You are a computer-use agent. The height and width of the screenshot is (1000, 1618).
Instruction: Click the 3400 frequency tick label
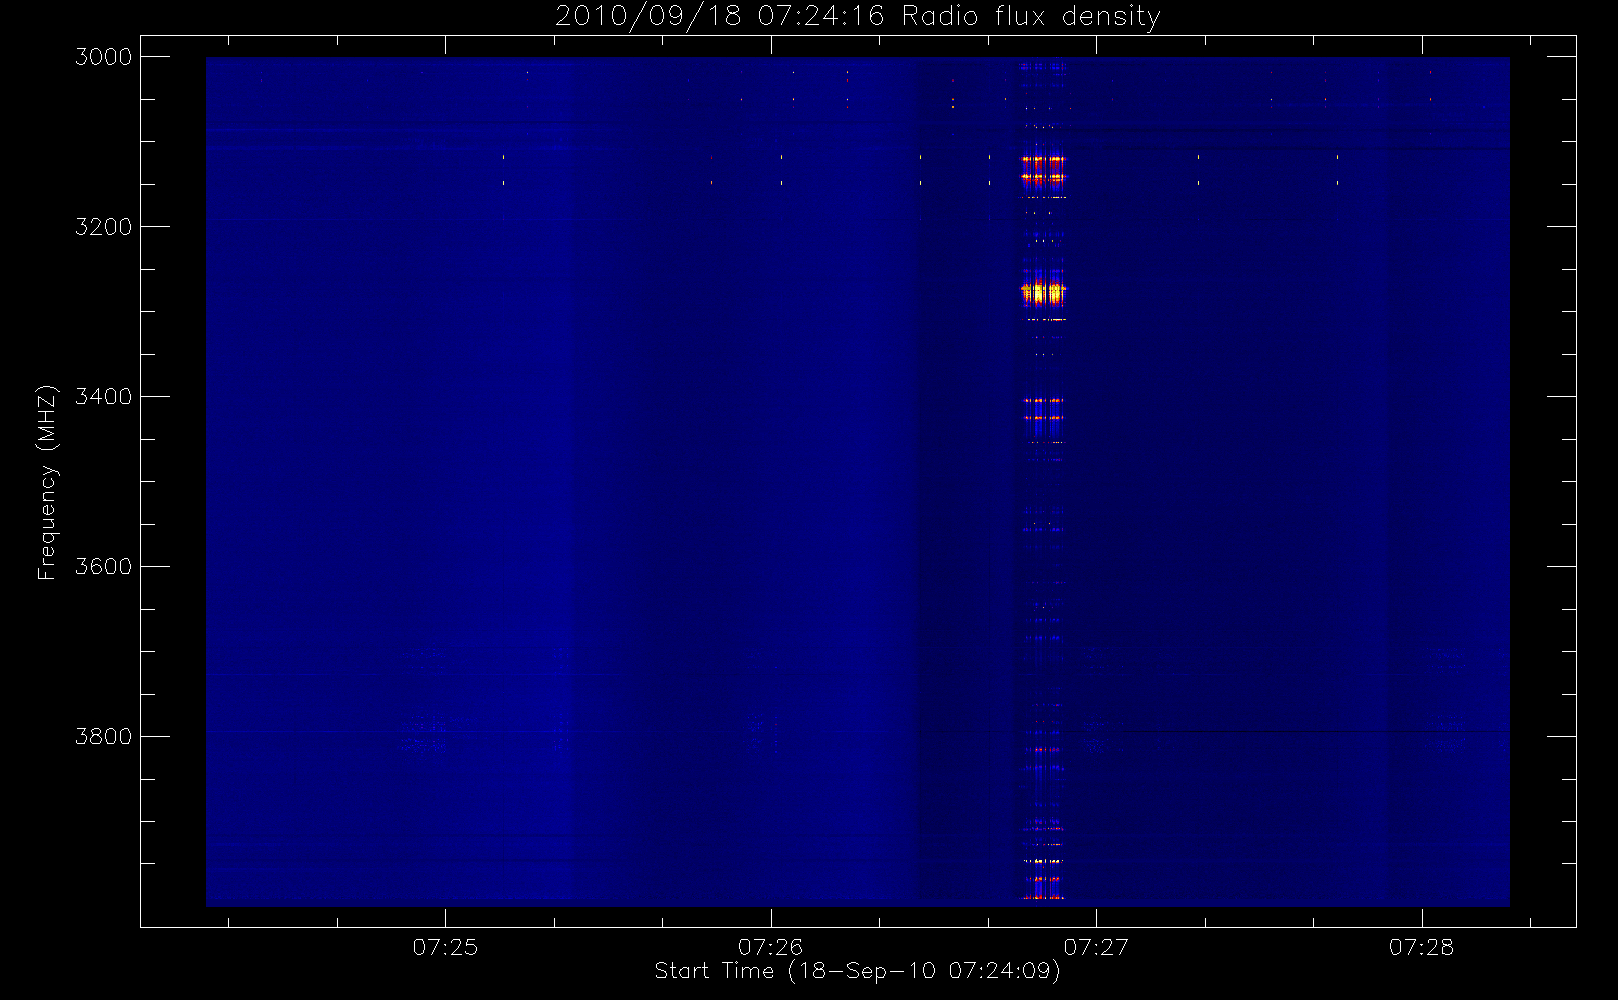104,397
